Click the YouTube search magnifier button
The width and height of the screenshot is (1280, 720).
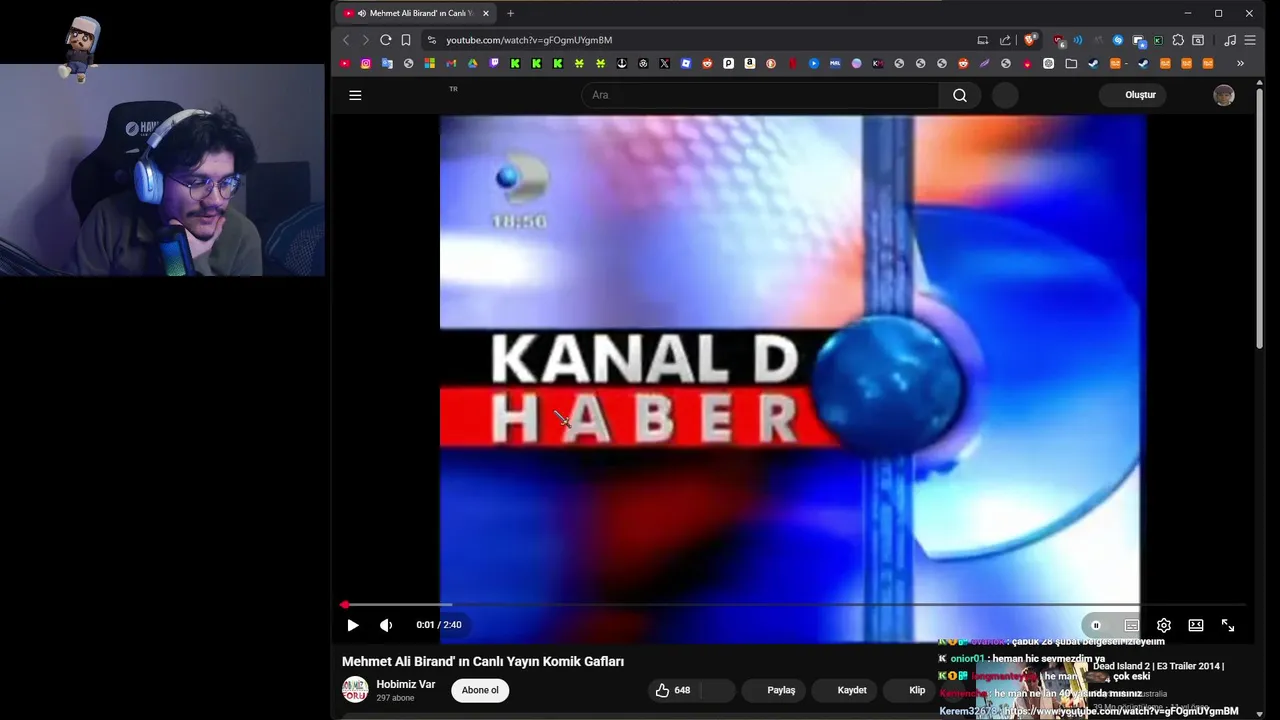pos(960,95)
